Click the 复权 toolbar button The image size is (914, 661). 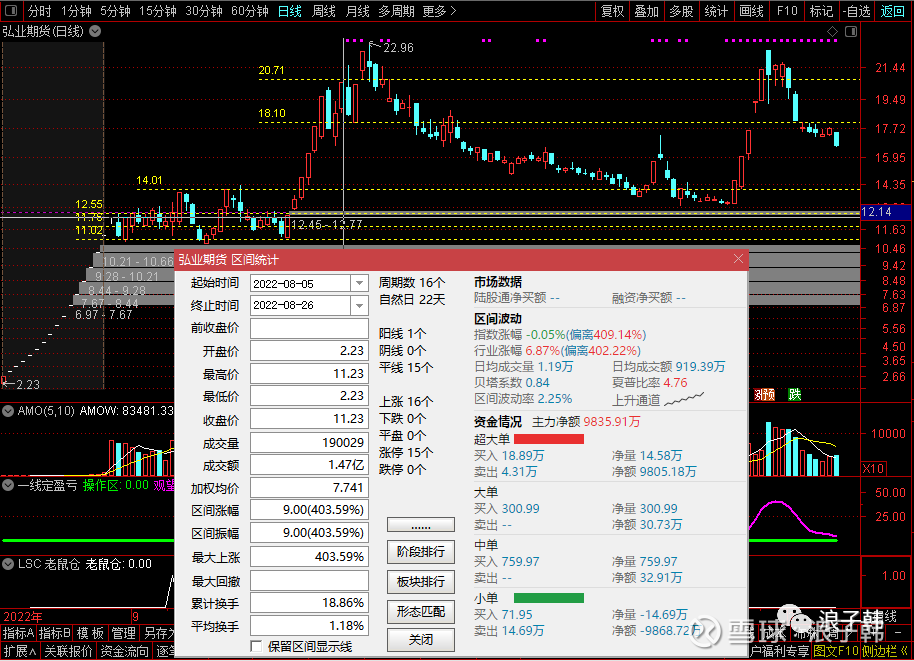612,11
